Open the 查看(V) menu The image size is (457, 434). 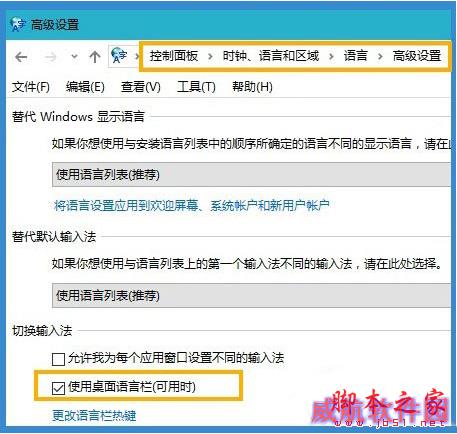click(x=141, y=87)
